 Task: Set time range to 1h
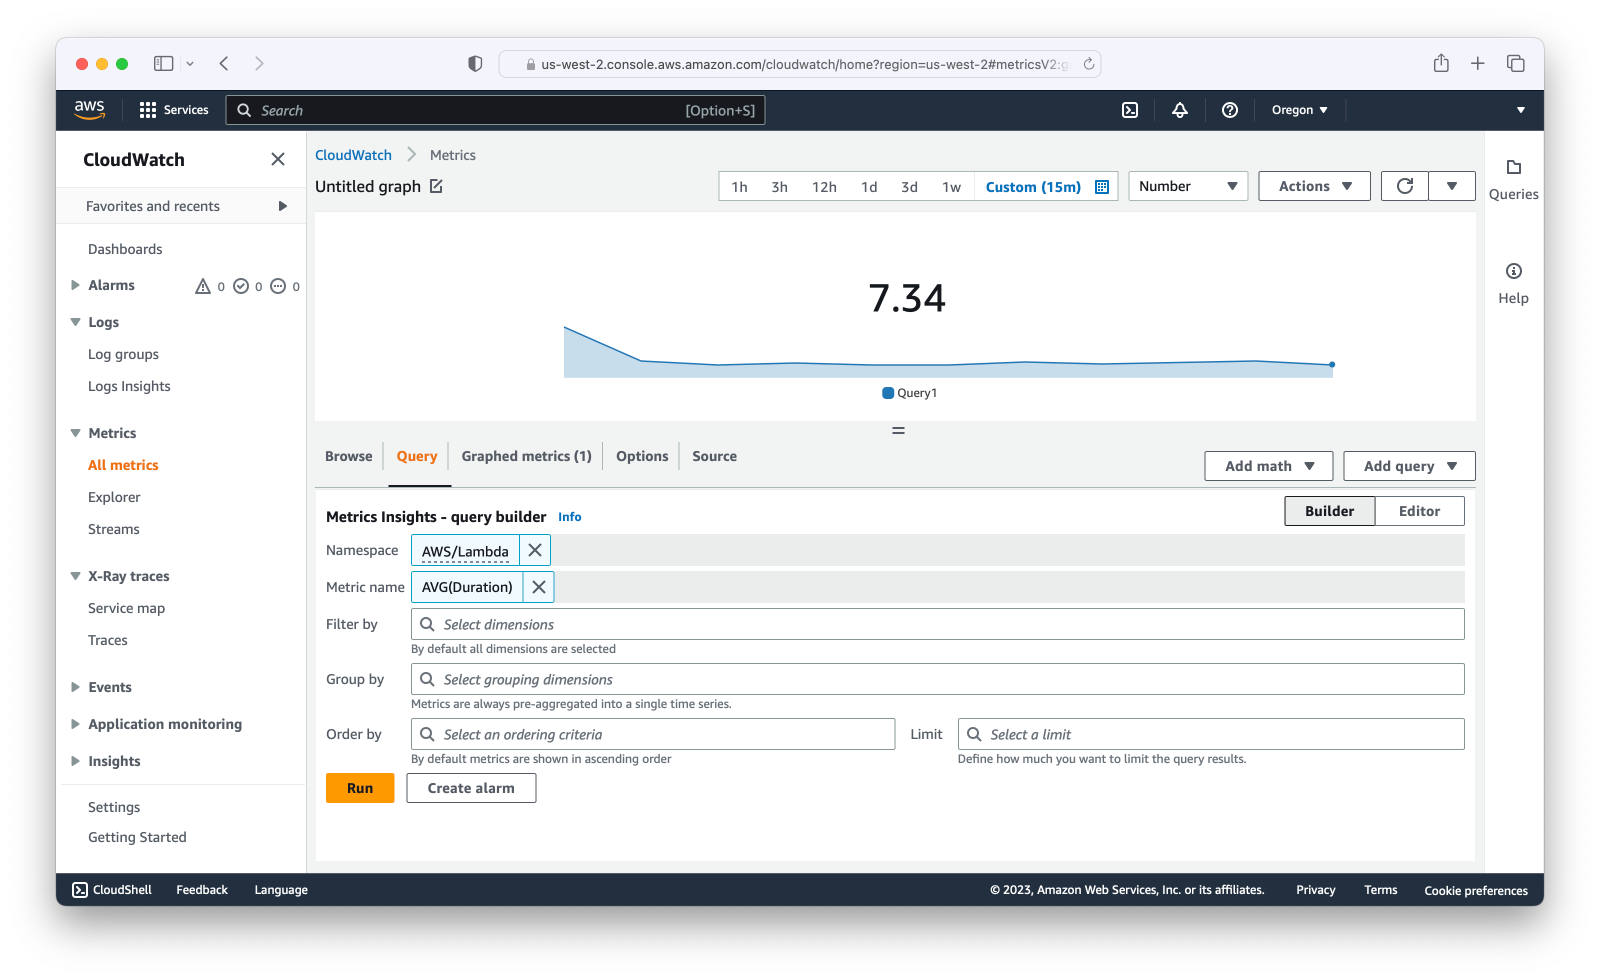point(739,187)
